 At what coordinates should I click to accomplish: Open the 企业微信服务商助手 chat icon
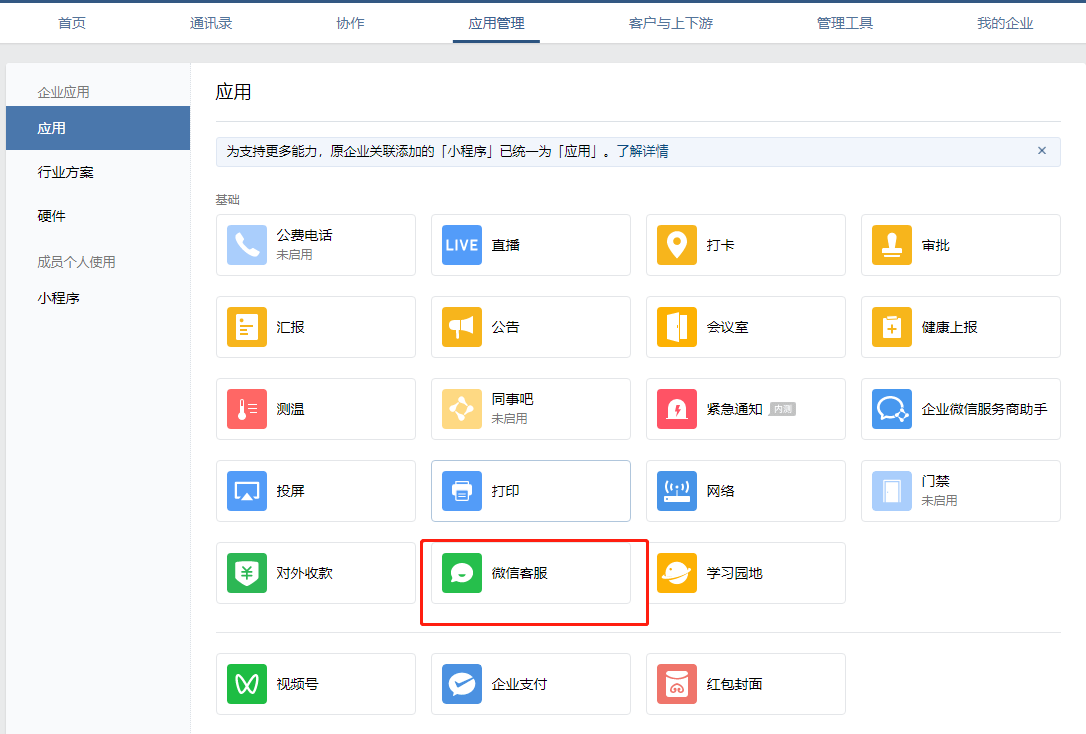(x=892, y=409)
